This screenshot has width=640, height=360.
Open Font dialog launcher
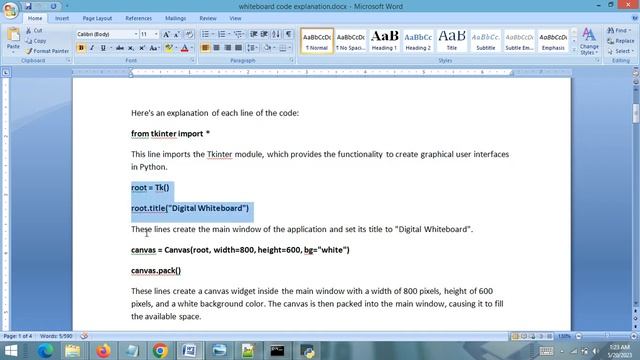tap(192, 60)
